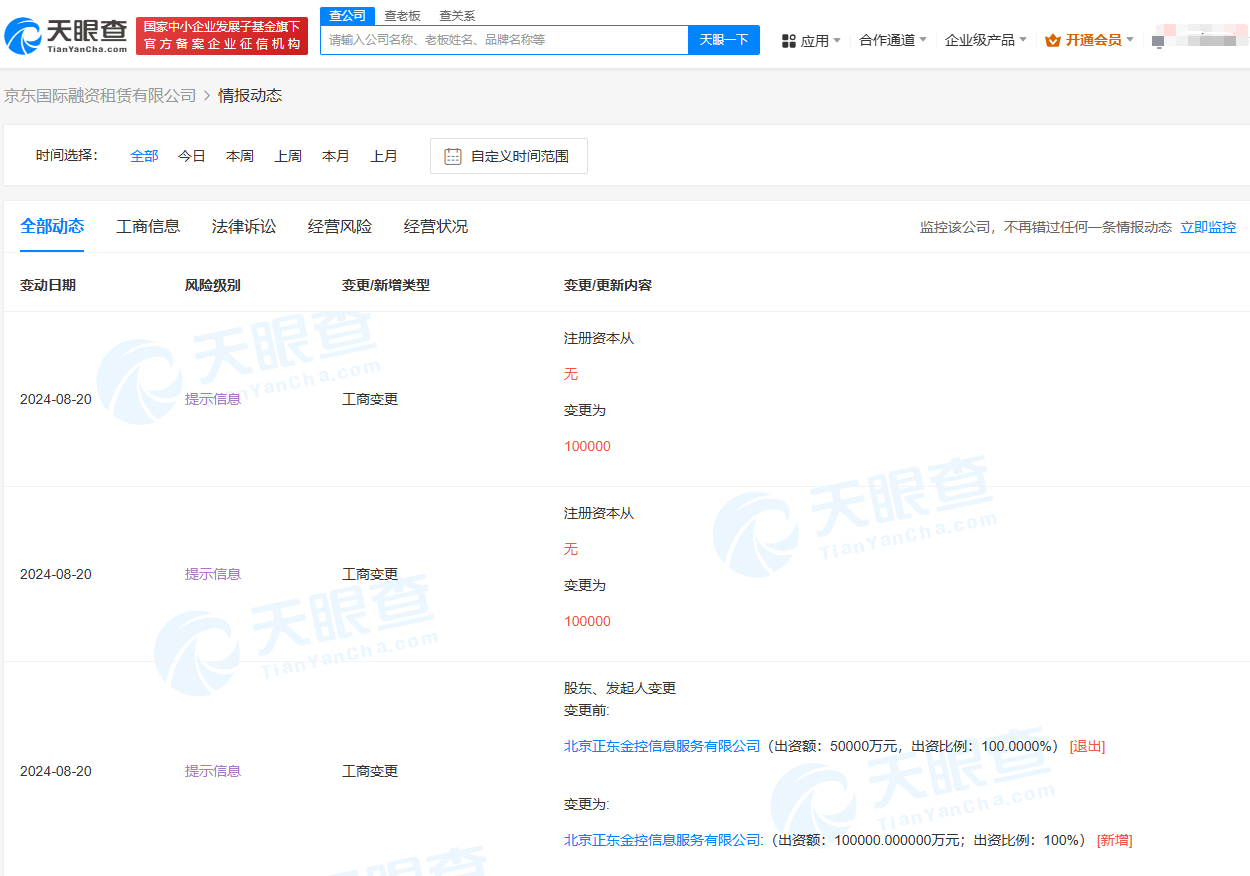
Task: Switch to the 法律诉讼 tab
Action: pos(244,226)
